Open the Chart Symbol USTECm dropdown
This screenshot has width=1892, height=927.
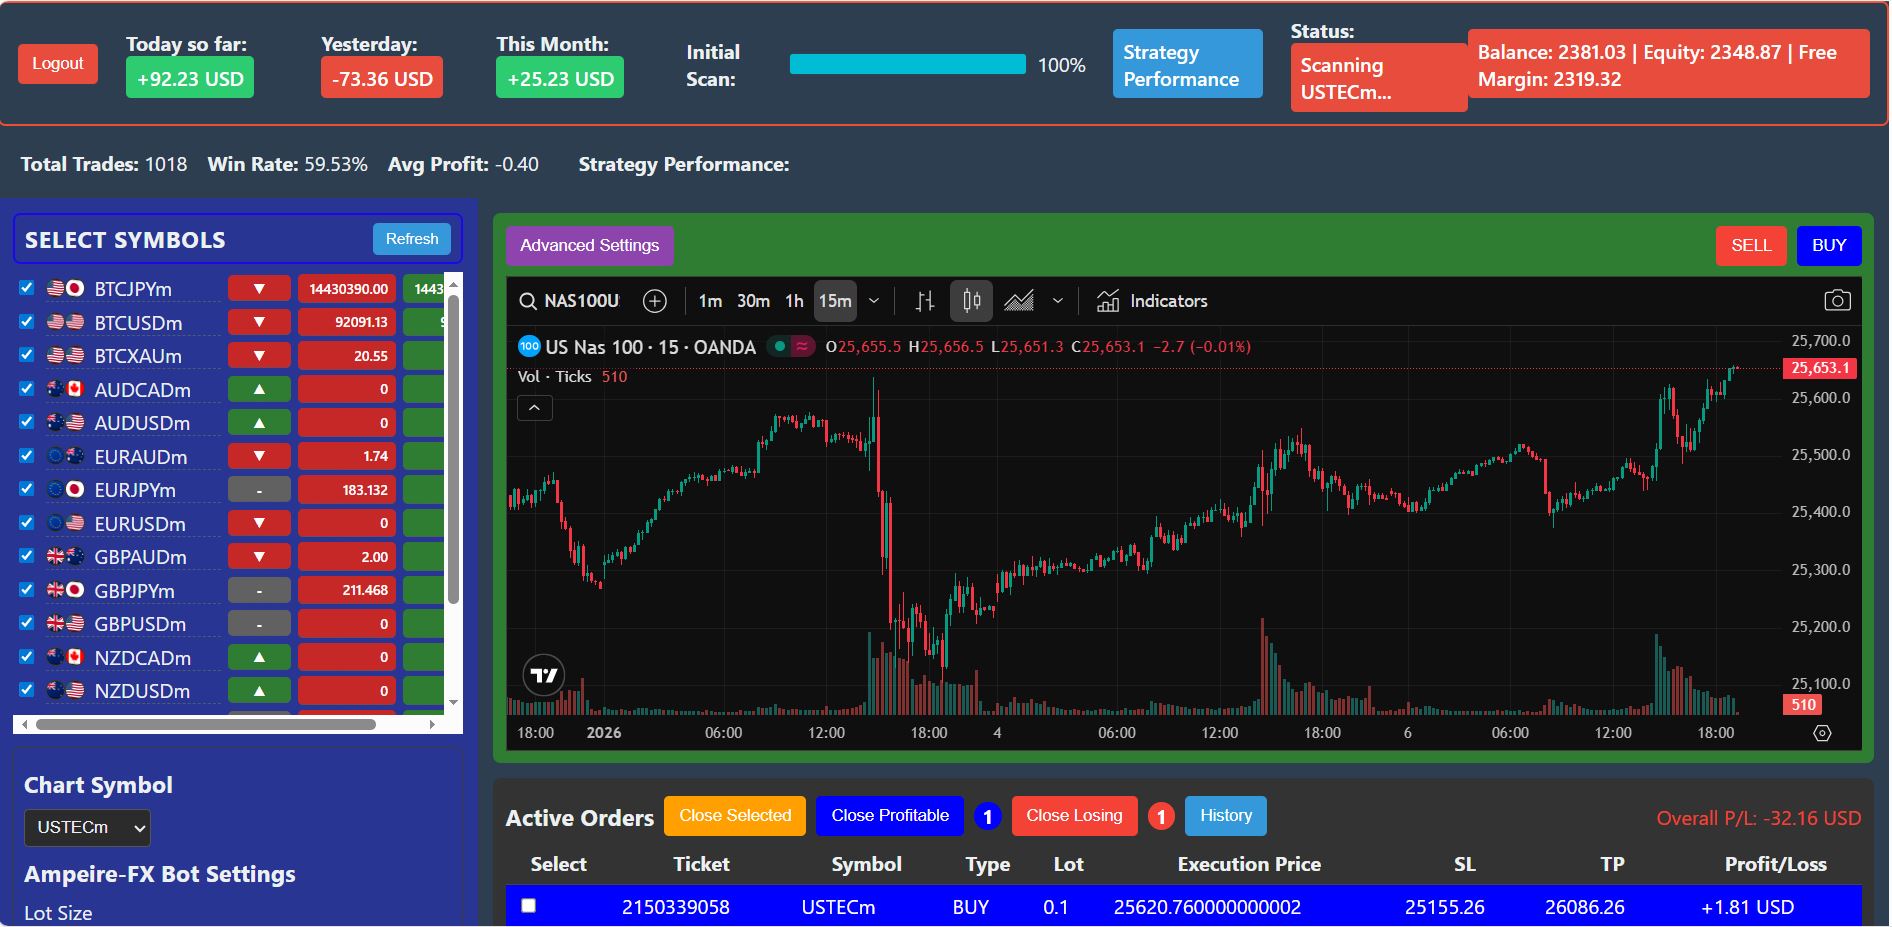pyautogui.click(x=87, y=828)
